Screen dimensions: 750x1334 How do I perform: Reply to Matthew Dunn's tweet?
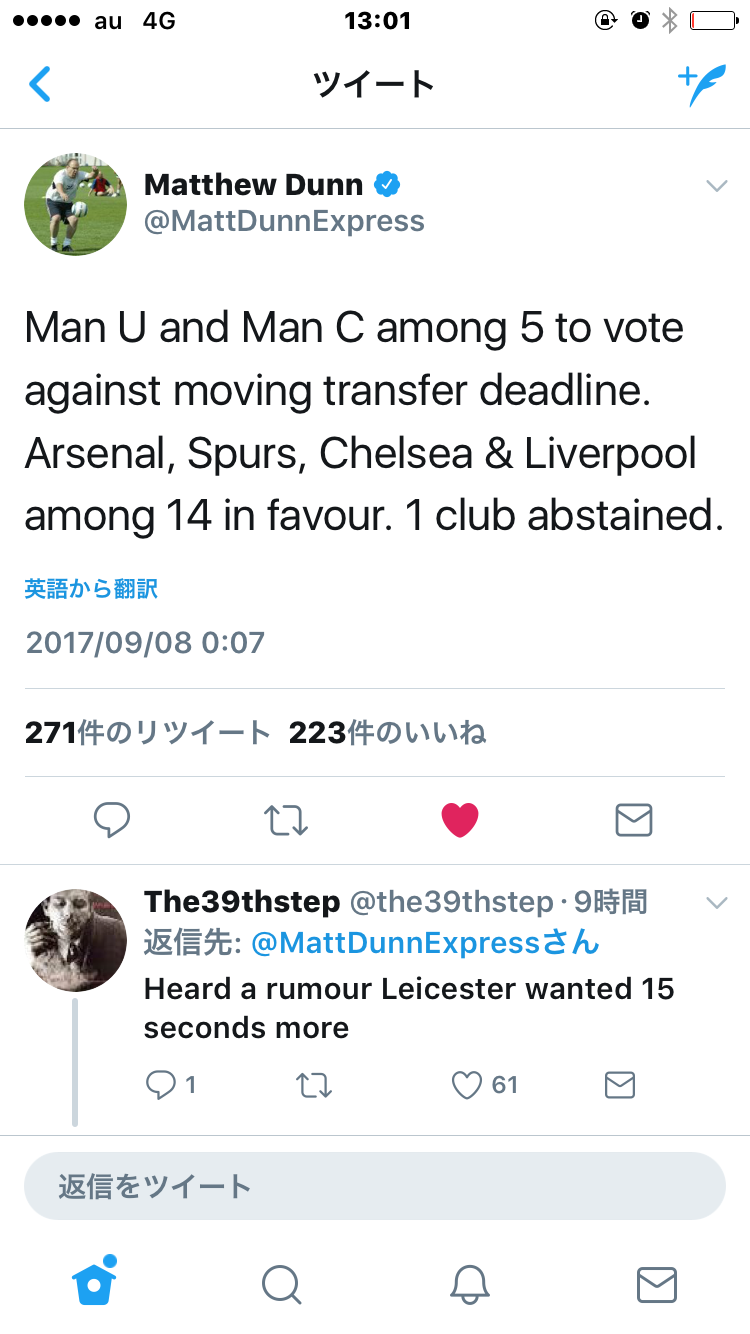(112, 820)
